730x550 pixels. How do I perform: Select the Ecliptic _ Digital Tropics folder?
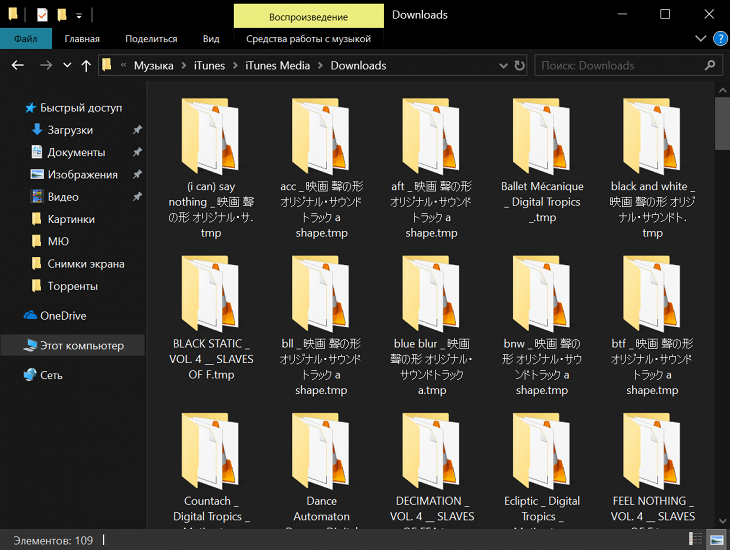point(542,469)
